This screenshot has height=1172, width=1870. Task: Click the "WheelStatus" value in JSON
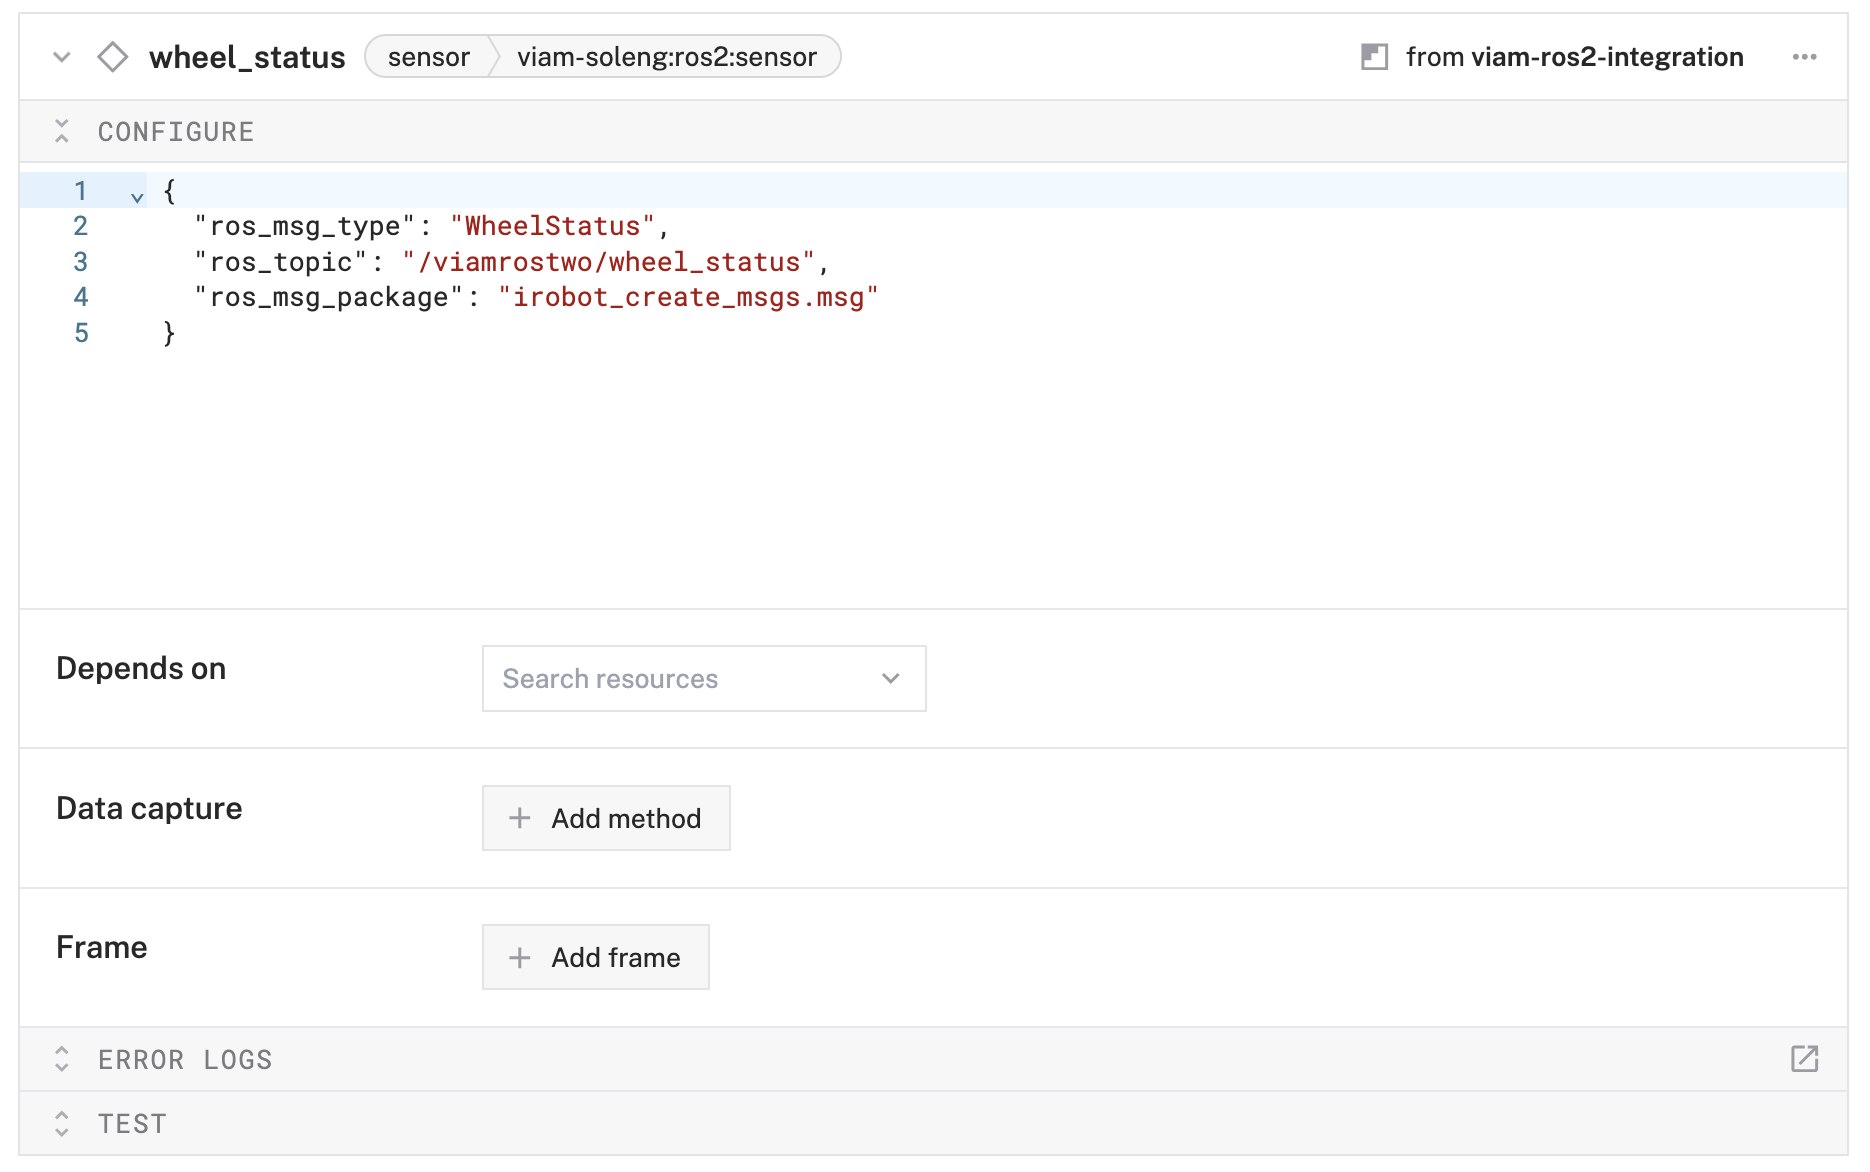click(x=552, y=226)
